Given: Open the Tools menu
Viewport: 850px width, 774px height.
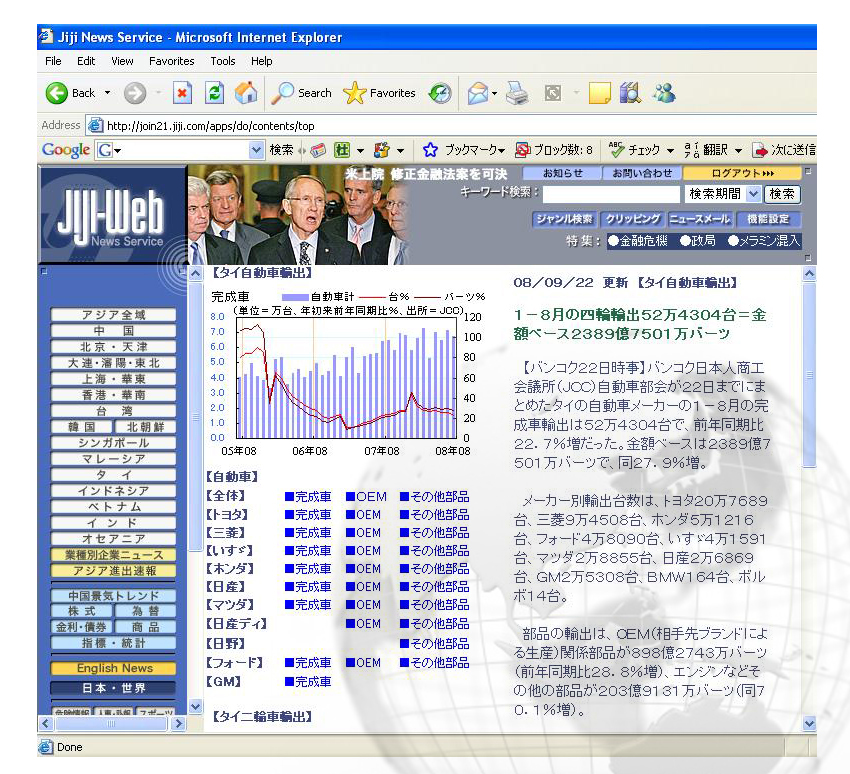Looking at the screenshot, I should click(223, 61).
